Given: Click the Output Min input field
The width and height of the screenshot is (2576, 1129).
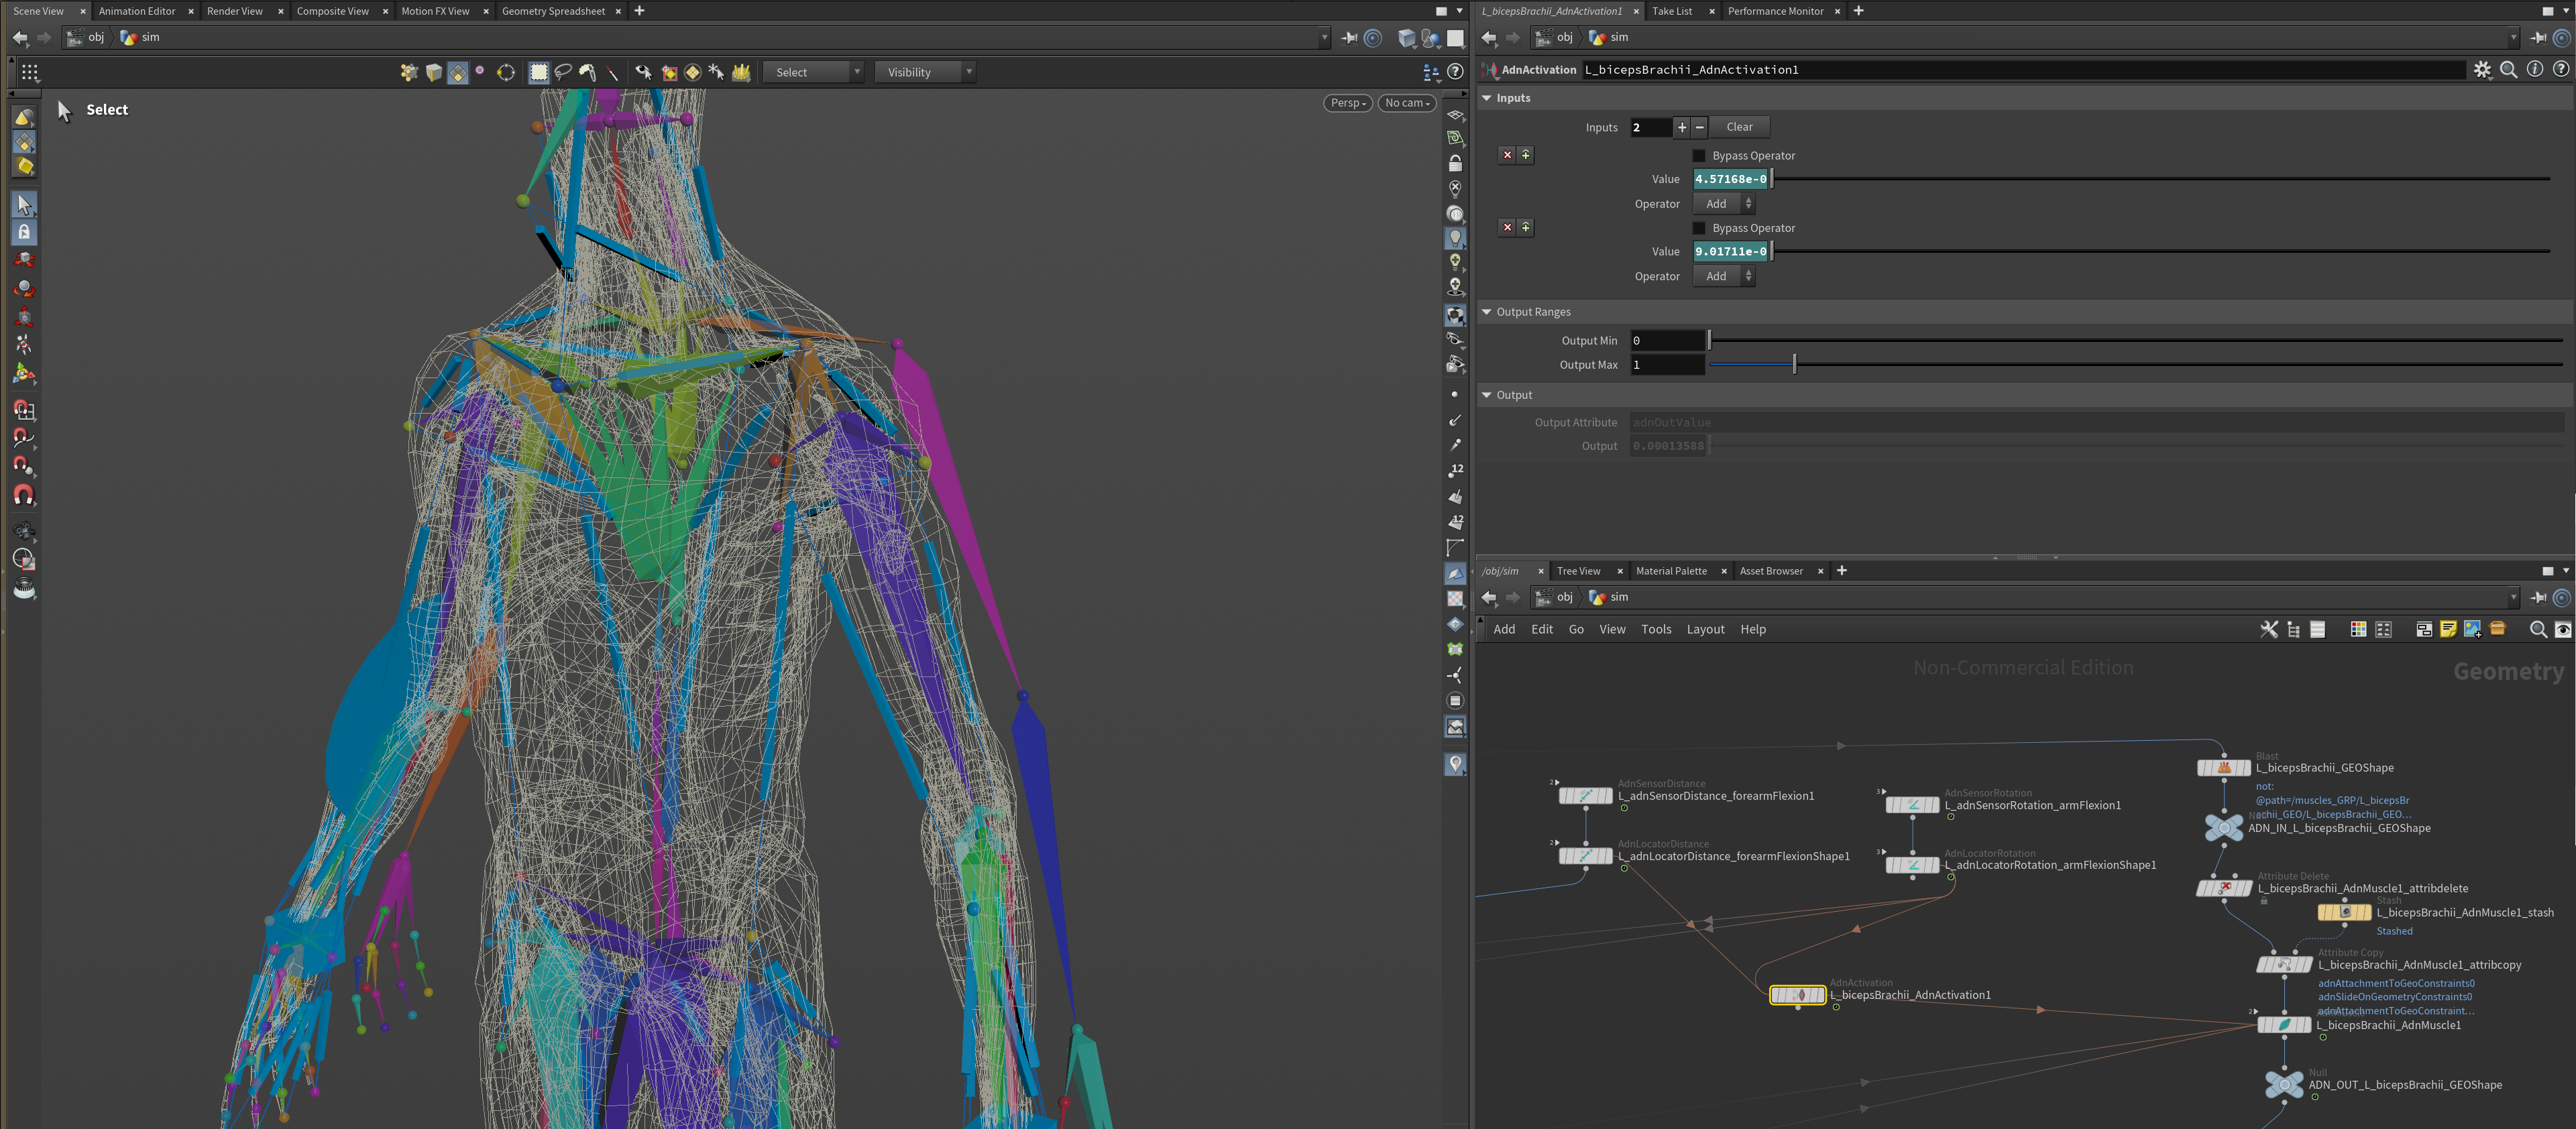Looking at the screenshot, I should (x=1666, y=341).
